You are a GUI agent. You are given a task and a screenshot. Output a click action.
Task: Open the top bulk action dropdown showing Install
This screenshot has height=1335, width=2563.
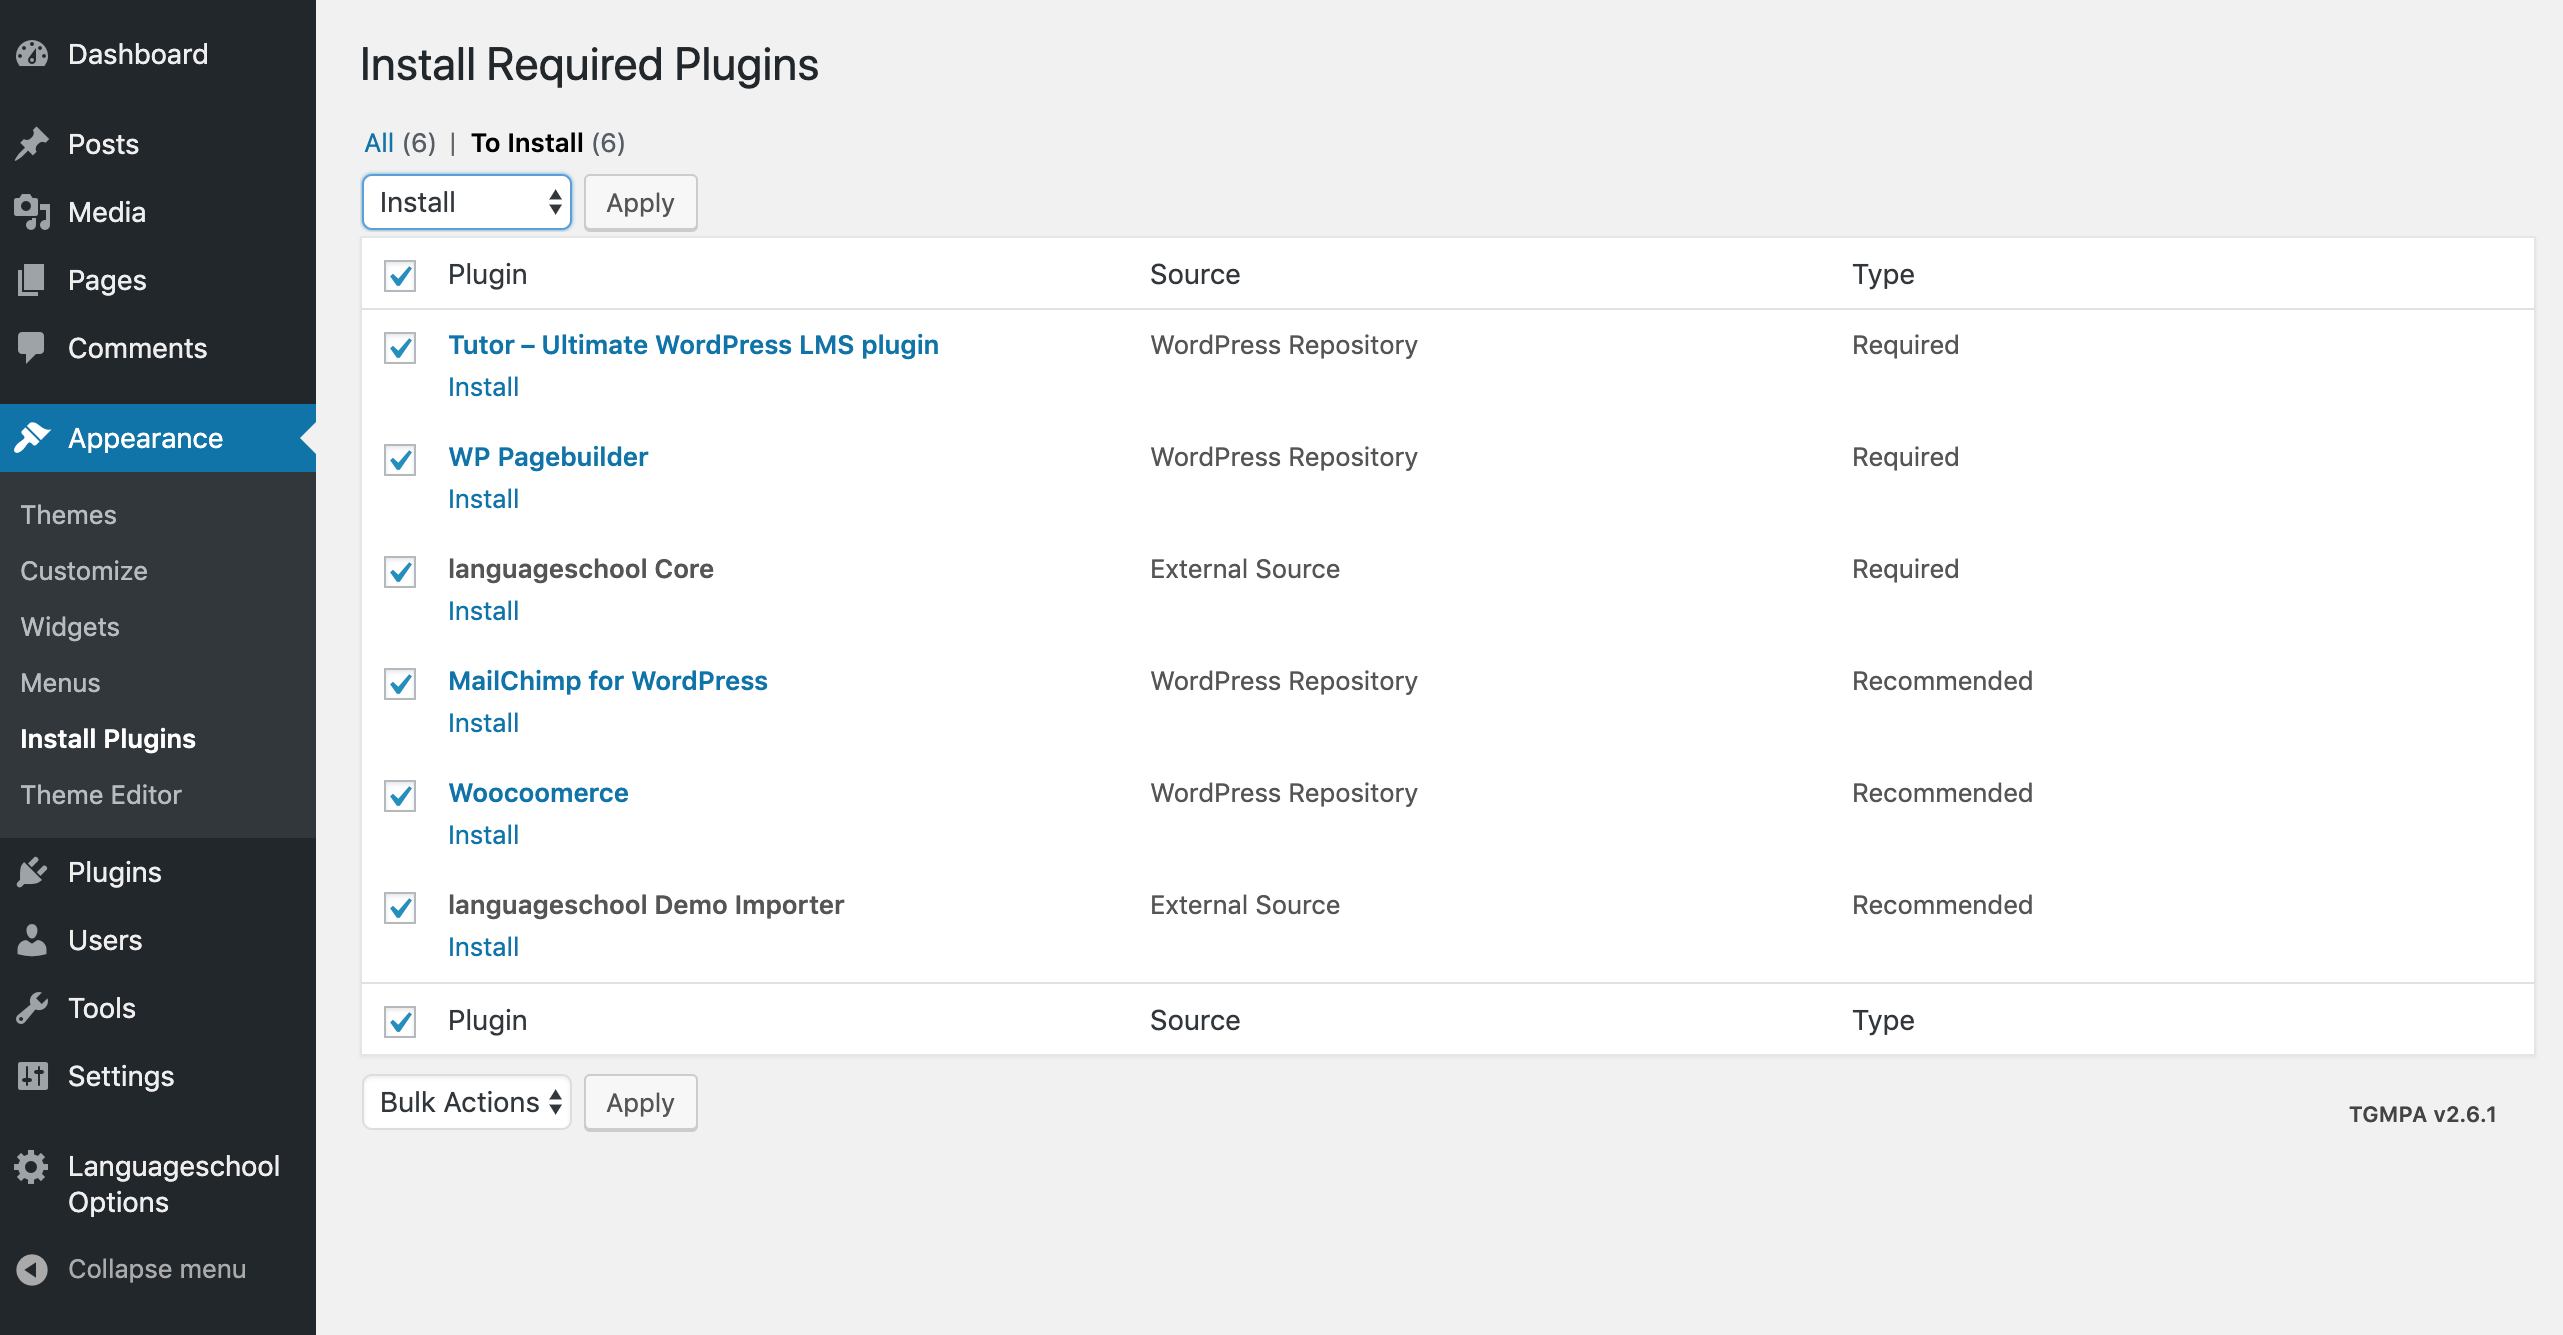tap(467, 202)
